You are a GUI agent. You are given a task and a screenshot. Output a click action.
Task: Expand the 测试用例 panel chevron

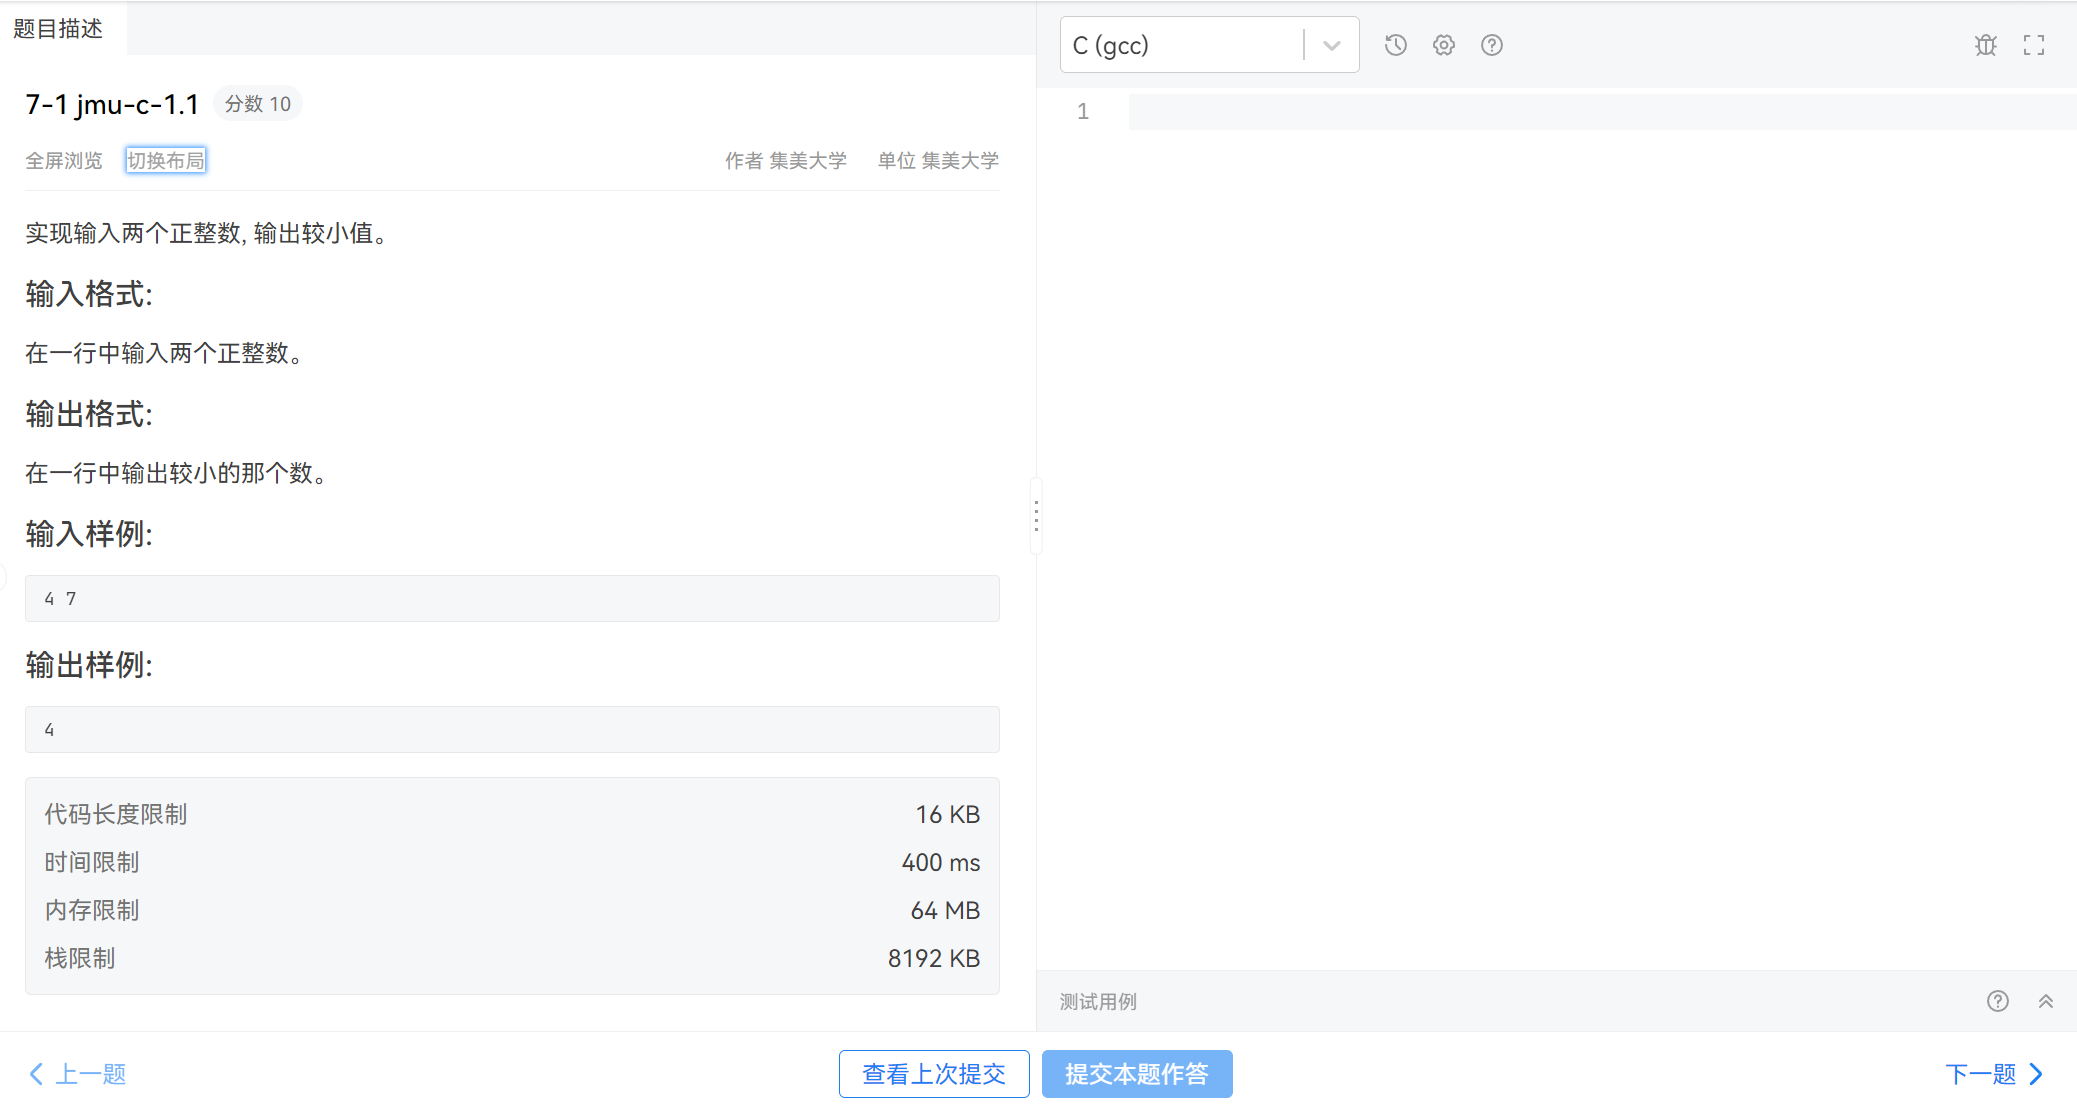pos(2045,1001)
